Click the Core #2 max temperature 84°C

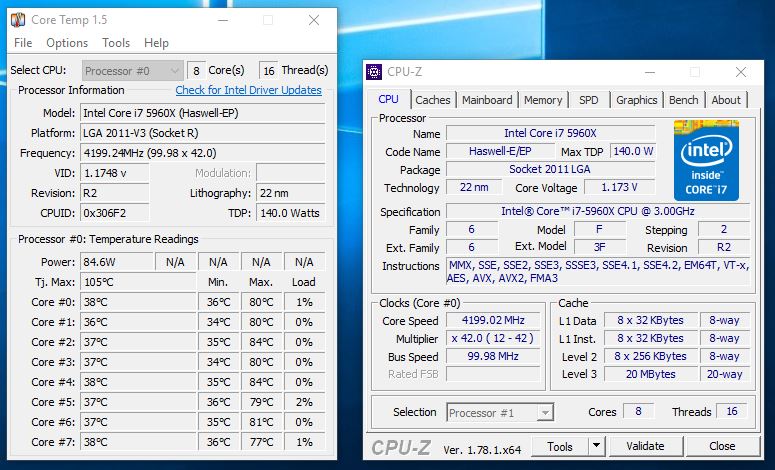[x=261, y=342]
